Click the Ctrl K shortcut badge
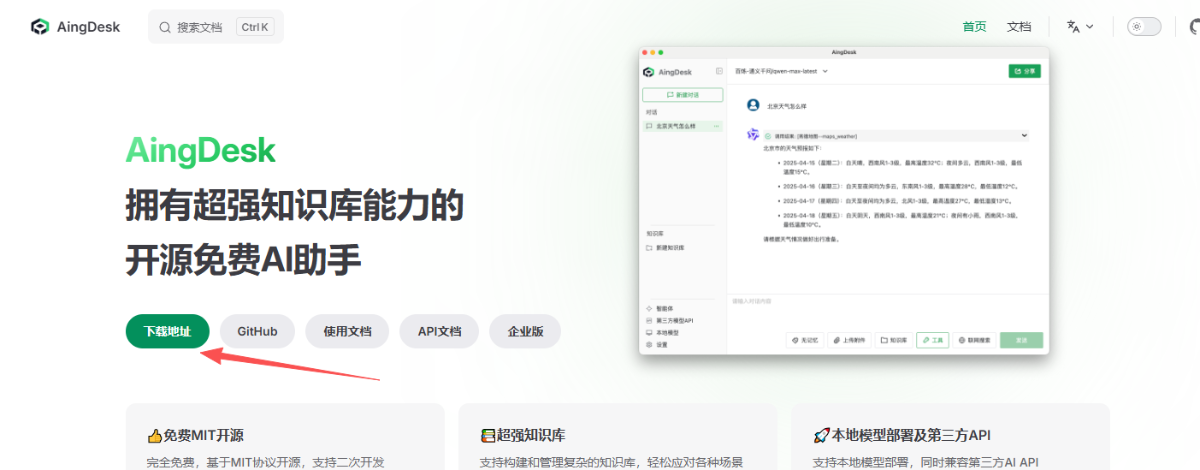The width and height of the screenshot is (1200, 470). (255, 27)
